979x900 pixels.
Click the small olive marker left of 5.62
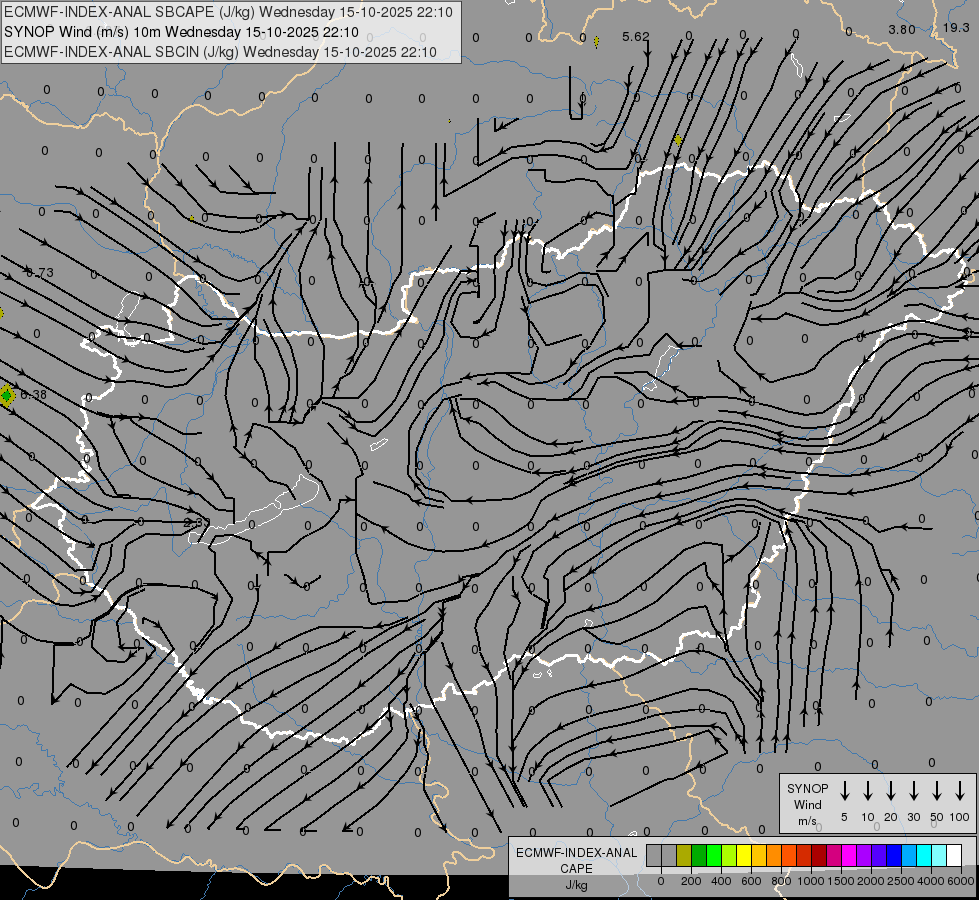point(596,42)
